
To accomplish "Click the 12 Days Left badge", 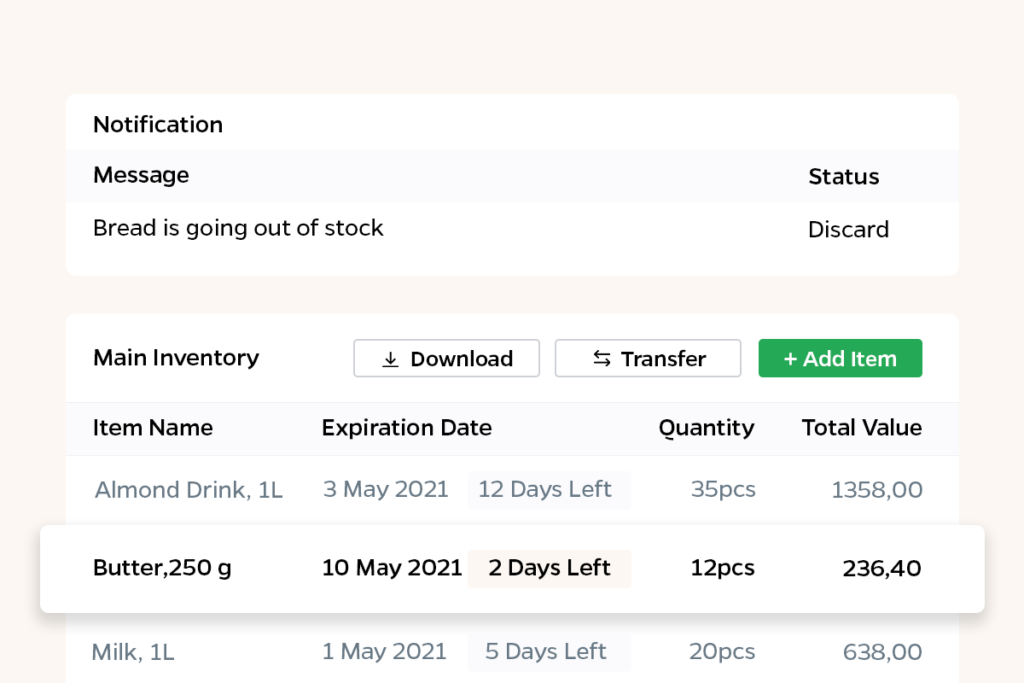I will (x=549, y=490).
